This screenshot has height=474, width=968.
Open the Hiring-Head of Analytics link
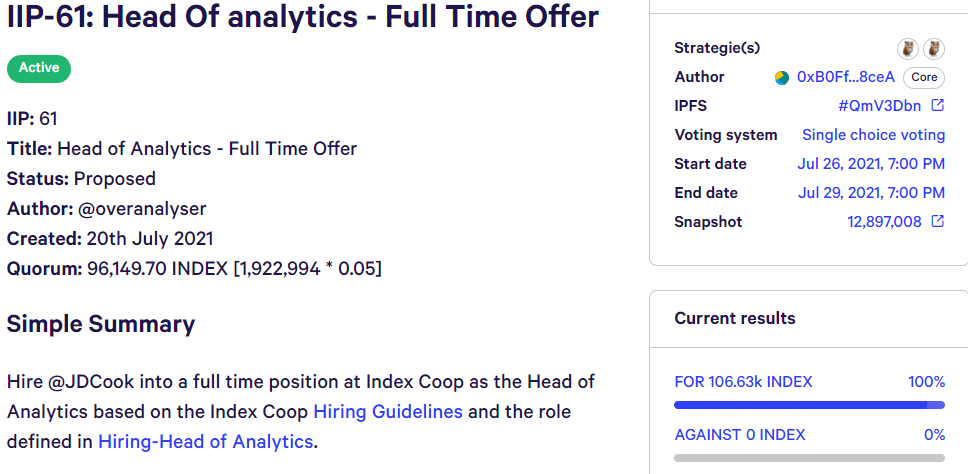(206, 442)
